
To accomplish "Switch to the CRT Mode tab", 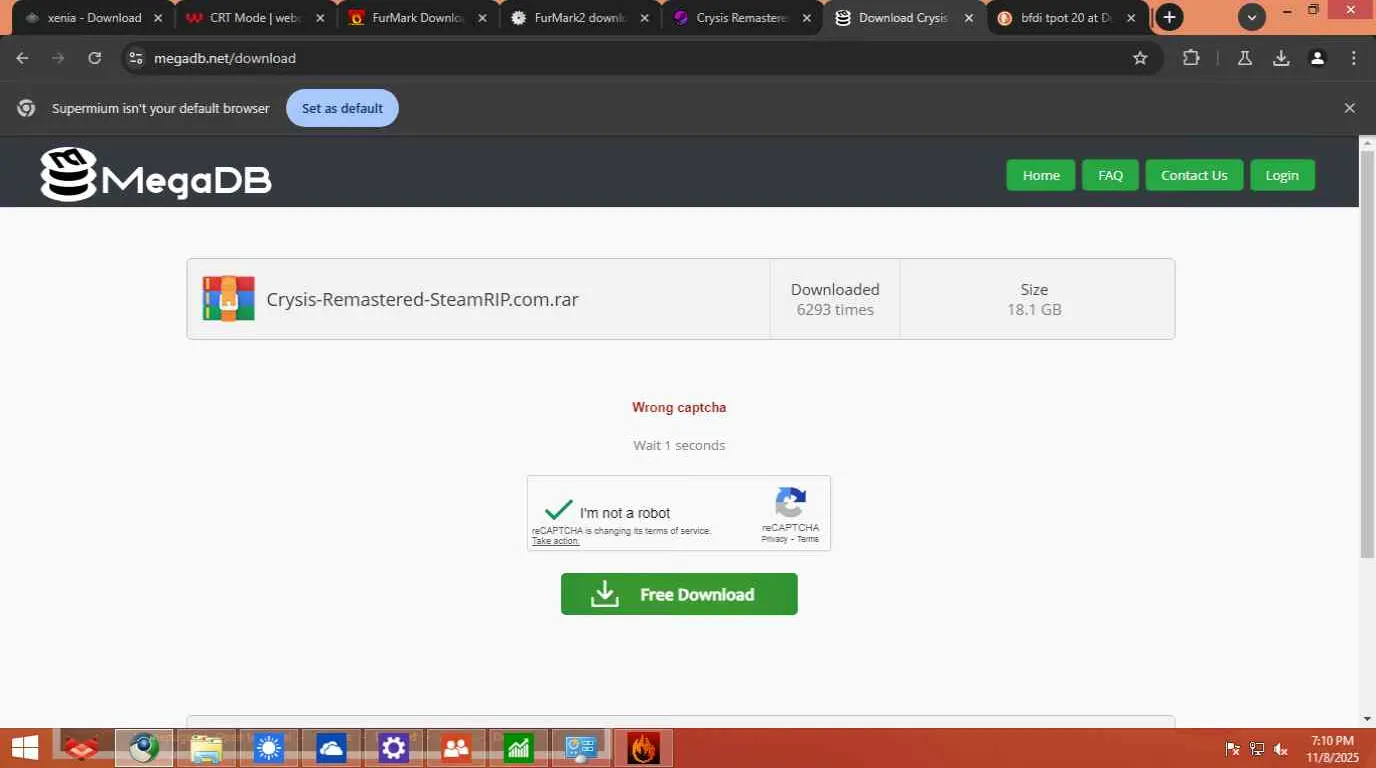I will click(256, 18).
